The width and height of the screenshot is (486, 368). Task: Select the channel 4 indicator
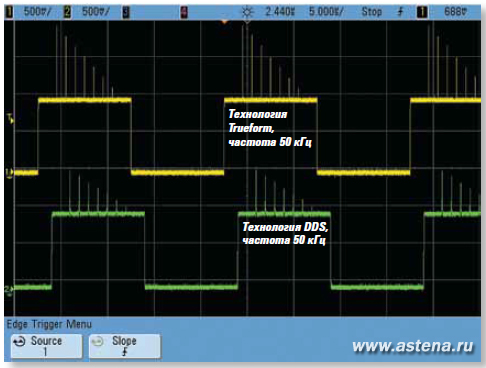(184, 13)
